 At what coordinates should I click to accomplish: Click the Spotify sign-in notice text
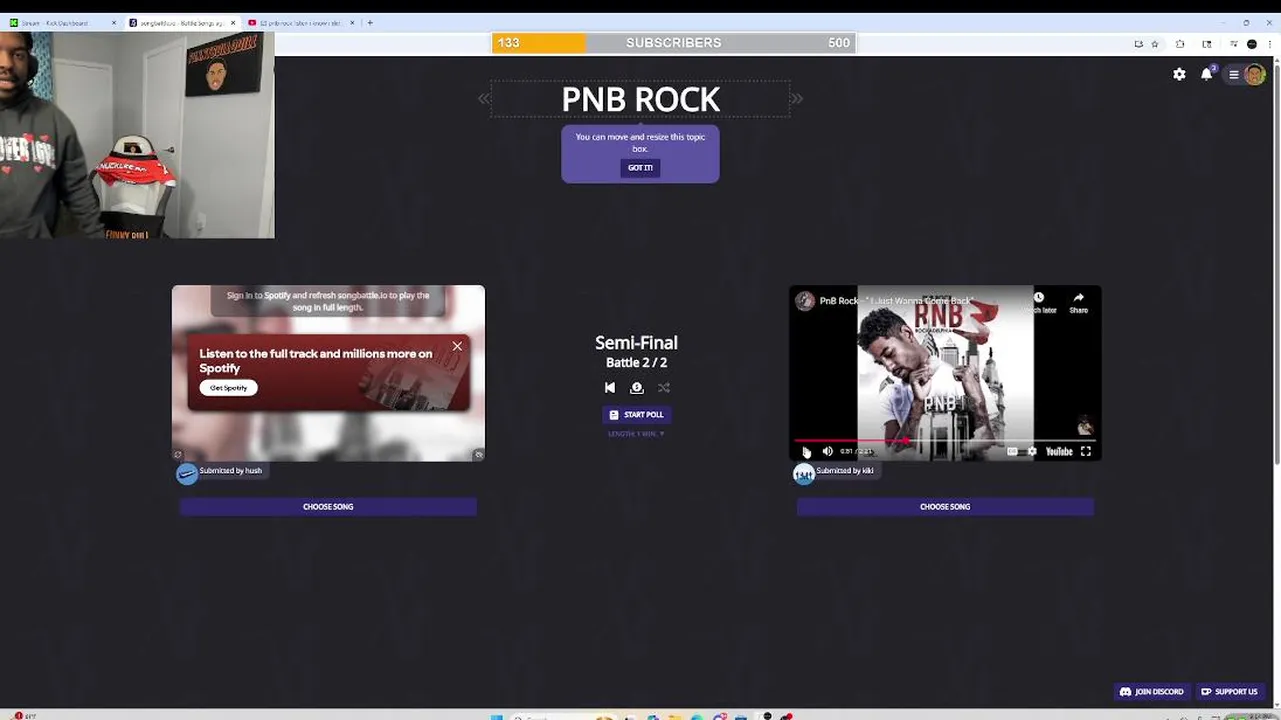click(x=328, y=301)
